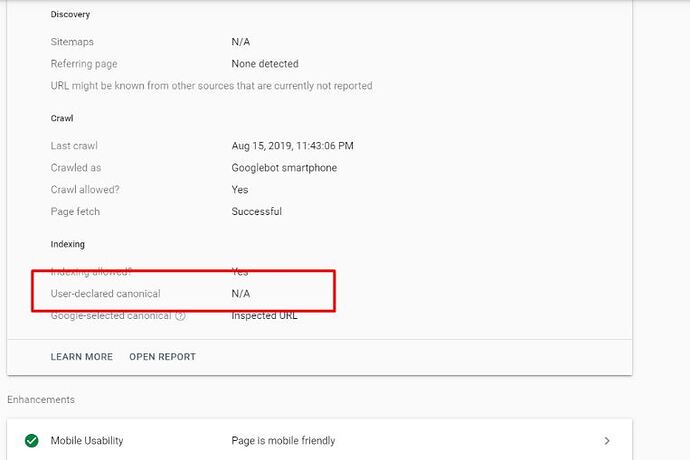The image size is (690, 460).
Task: Click the green checkmark icon for Mobile Usability
Action: point(32,441)
